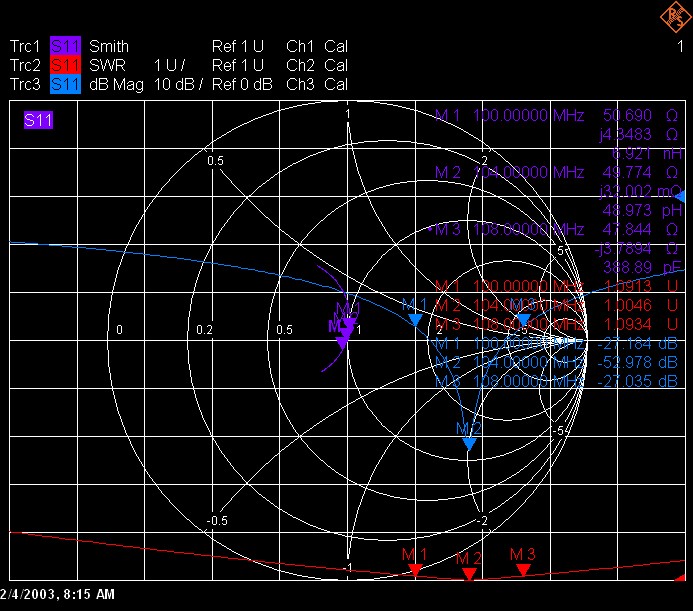The width and height of the screenshot is (693, 611).
Task: Click the Trc2 red S11 color swatch
Action: pos(65,65)
